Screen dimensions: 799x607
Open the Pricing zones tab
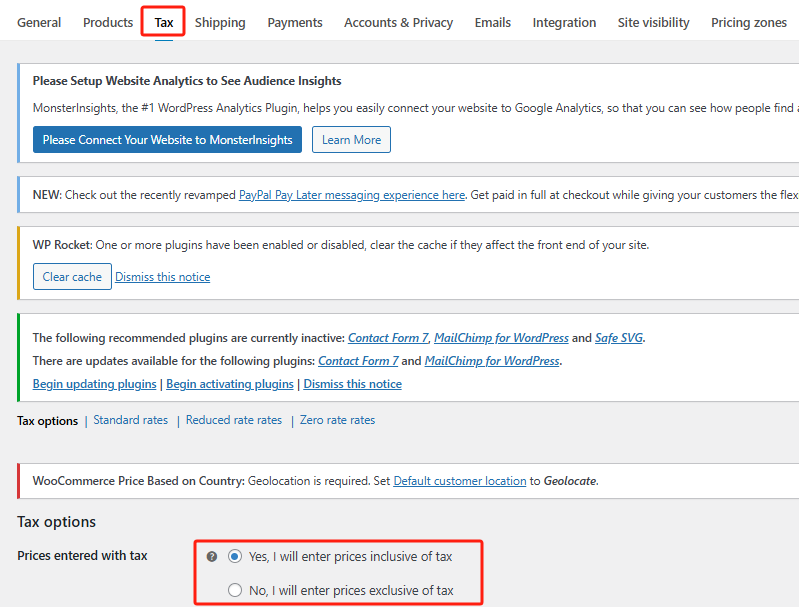749,22
